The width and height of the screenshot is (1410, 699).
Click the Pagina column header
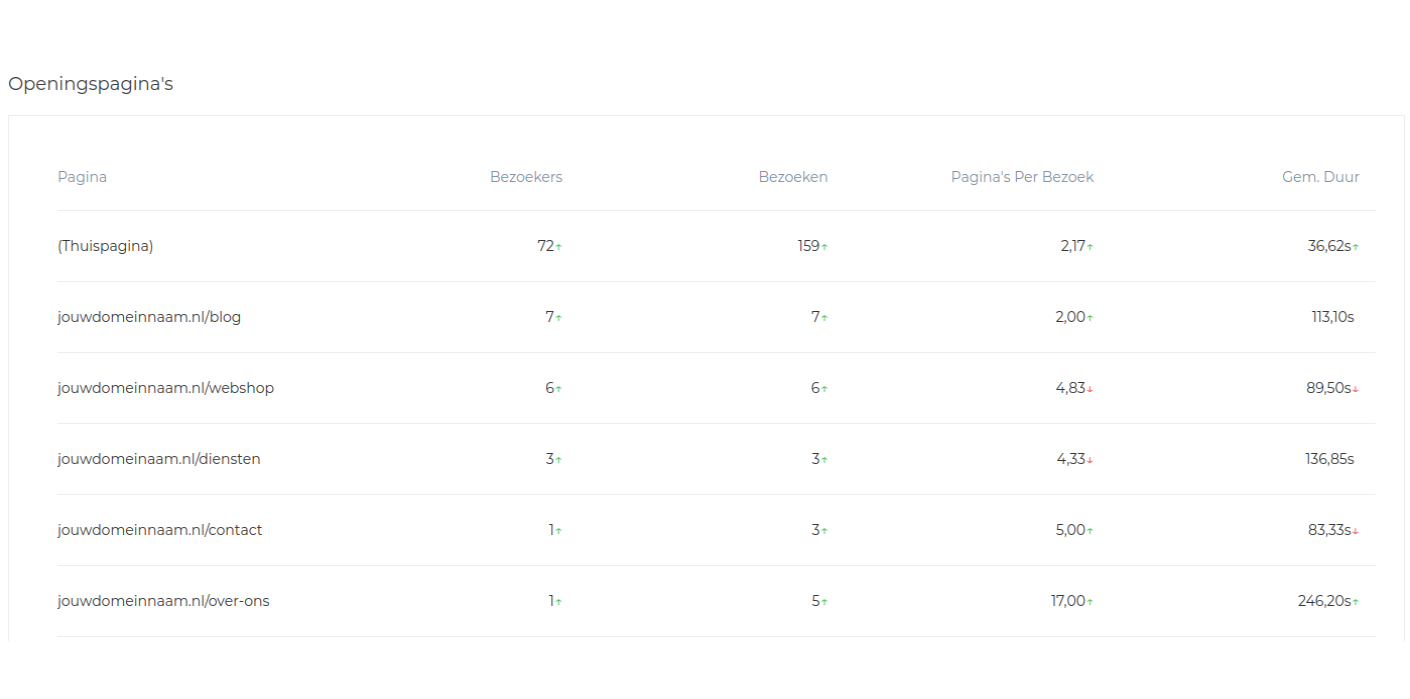point(82,177)
